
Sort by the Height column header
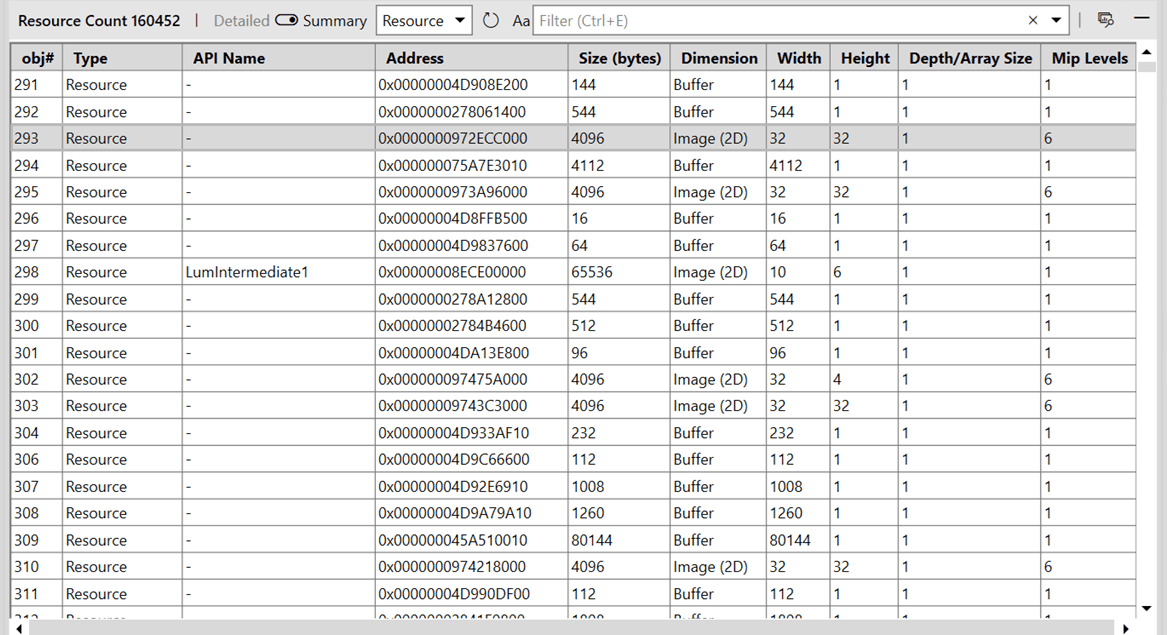coord(865,58)
